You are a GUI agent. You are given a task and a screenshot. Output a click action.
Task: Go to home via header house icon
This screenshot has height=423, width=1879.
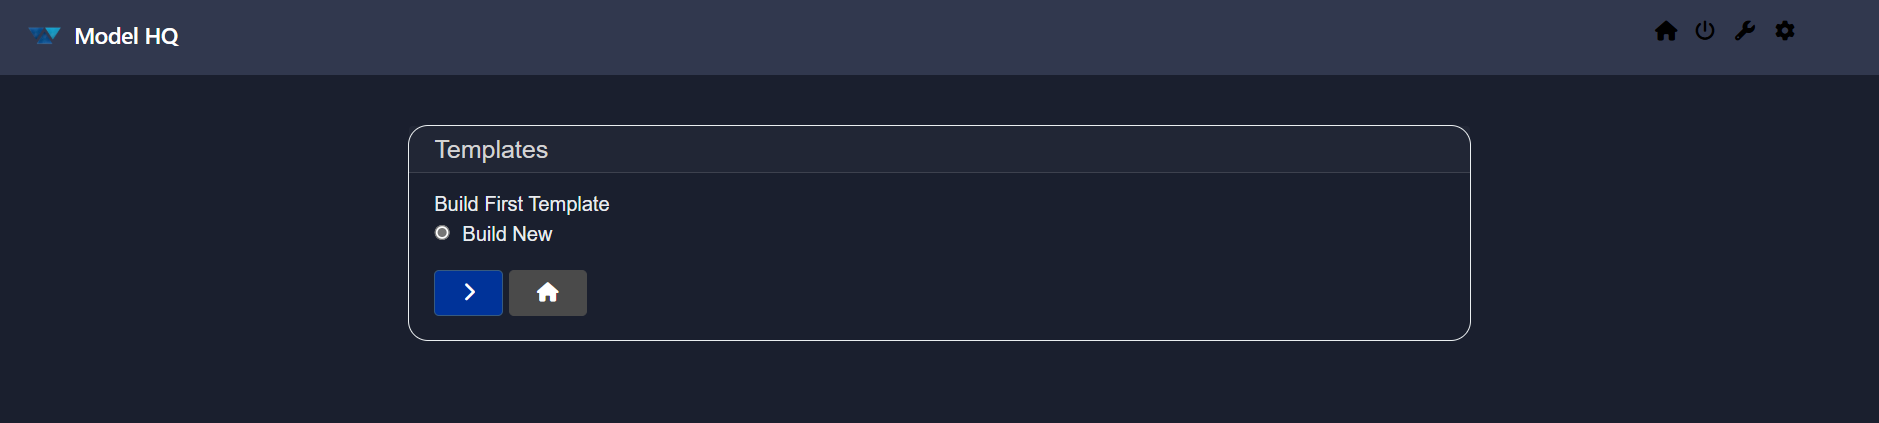point(1666,31)
